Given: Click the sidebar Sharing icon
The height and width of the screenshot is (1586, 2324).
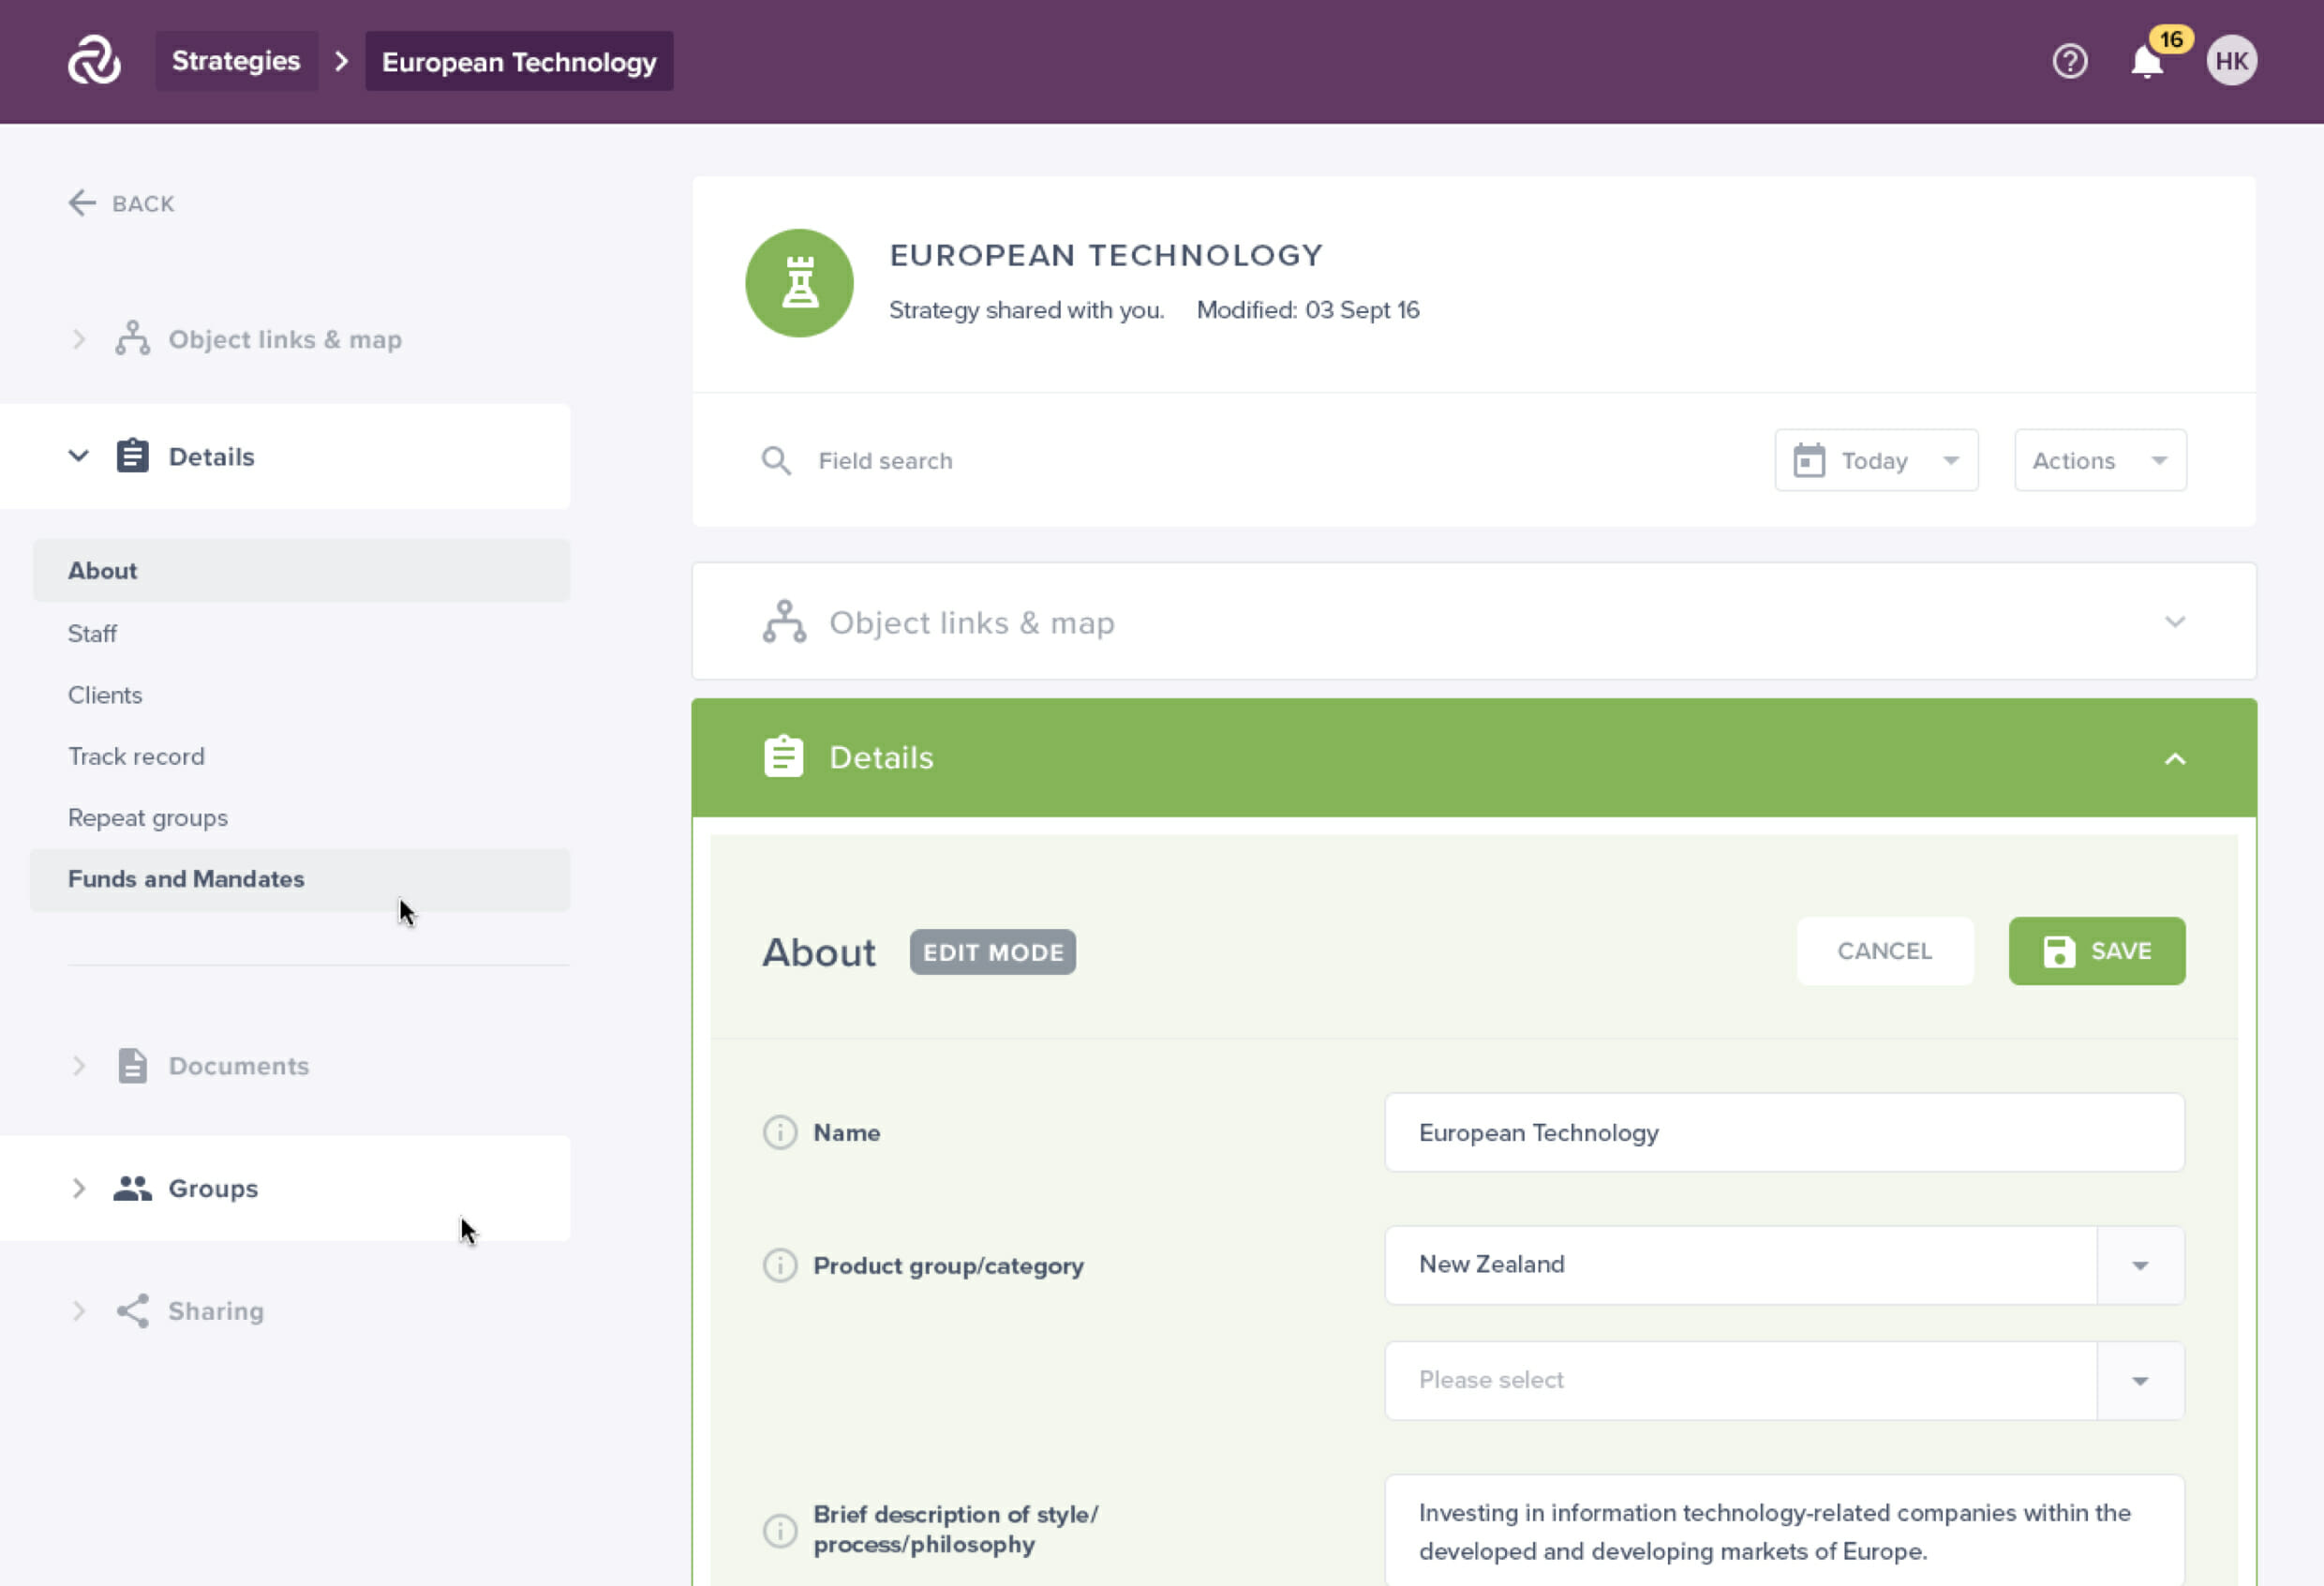Looking at the screenshot, I should point(132,1310).
